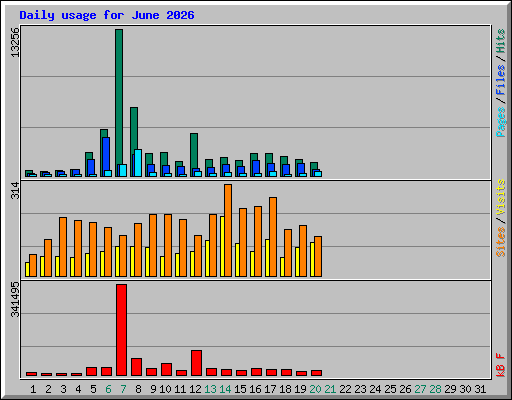Click the blue "Files" legend label
Viewport: 512px width, 400px height.
click(x=501, y=79)
